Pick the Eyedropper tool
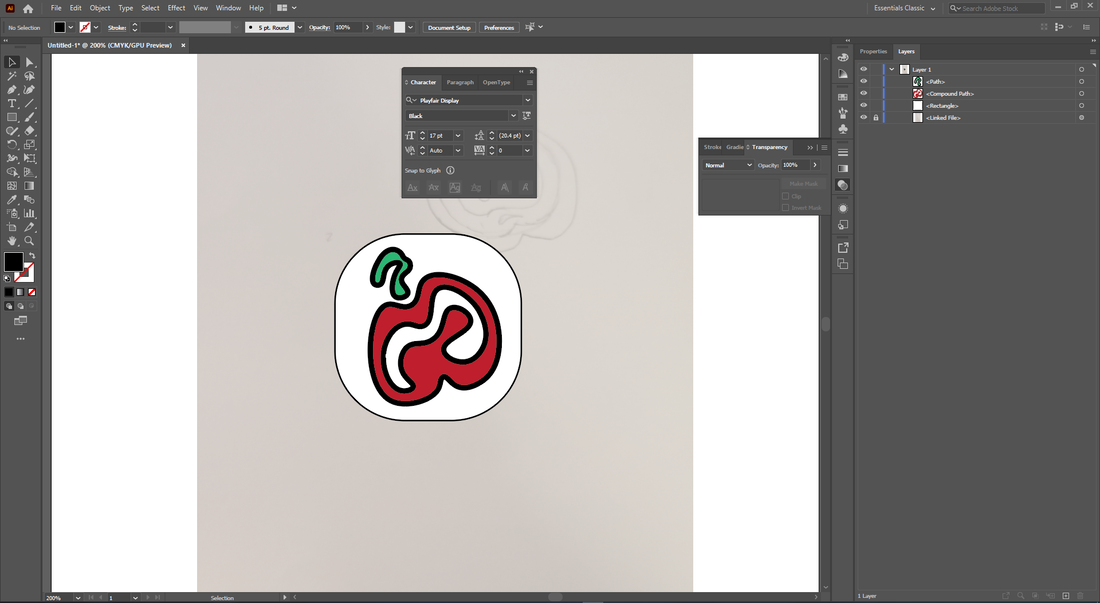Viewport: 1100px width, 603px height. [12, 200]
